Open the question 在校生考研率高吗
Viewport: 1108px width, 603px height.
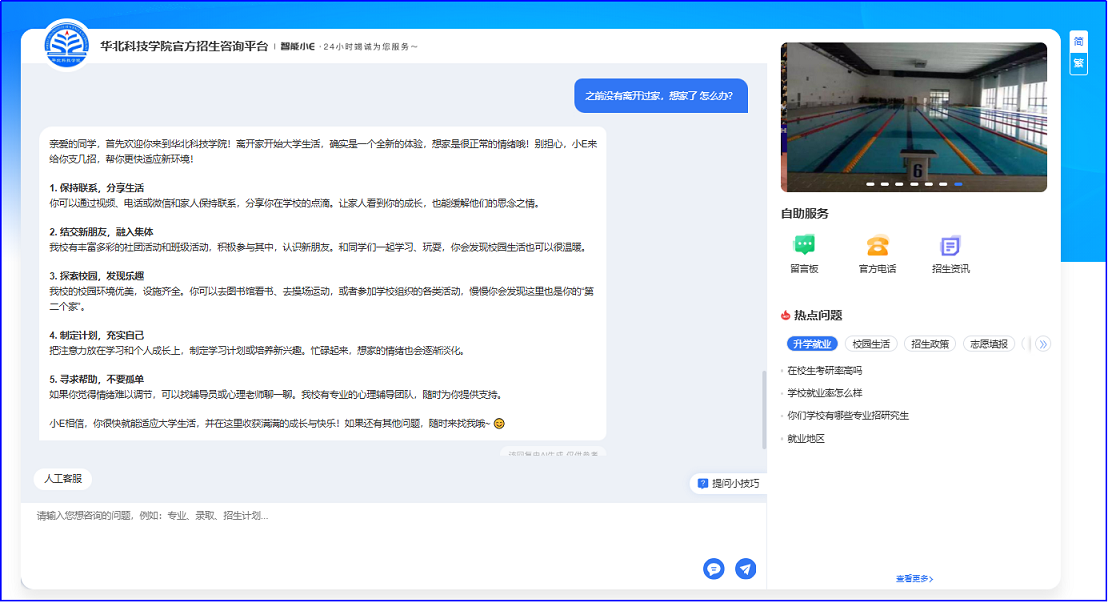tap(824, 370)
